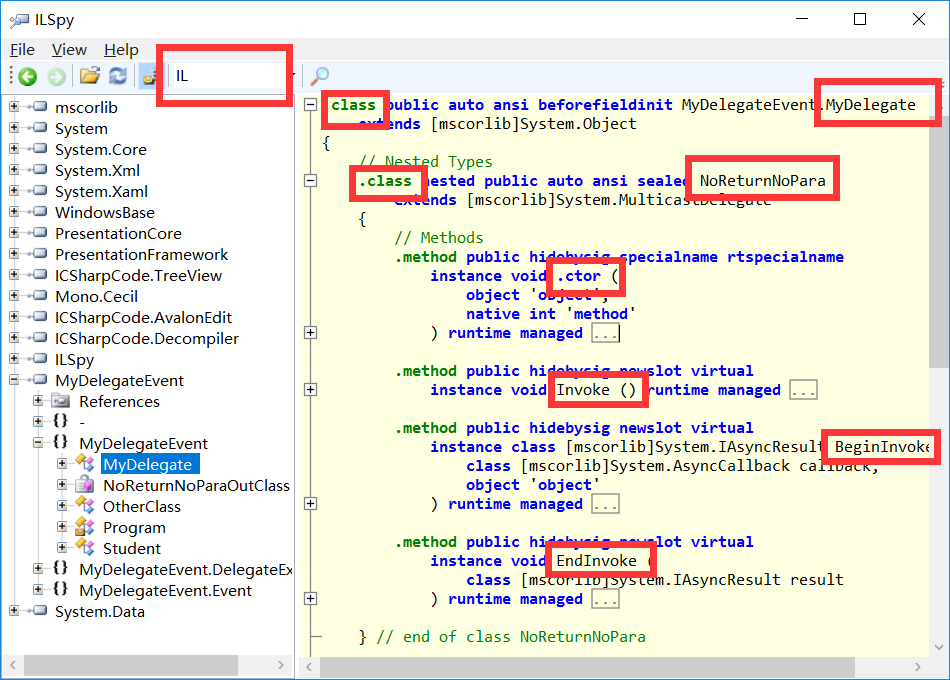Click the .ctor folded body ellipsis
The image size is (950, 680).
click(x=605, y=333)
